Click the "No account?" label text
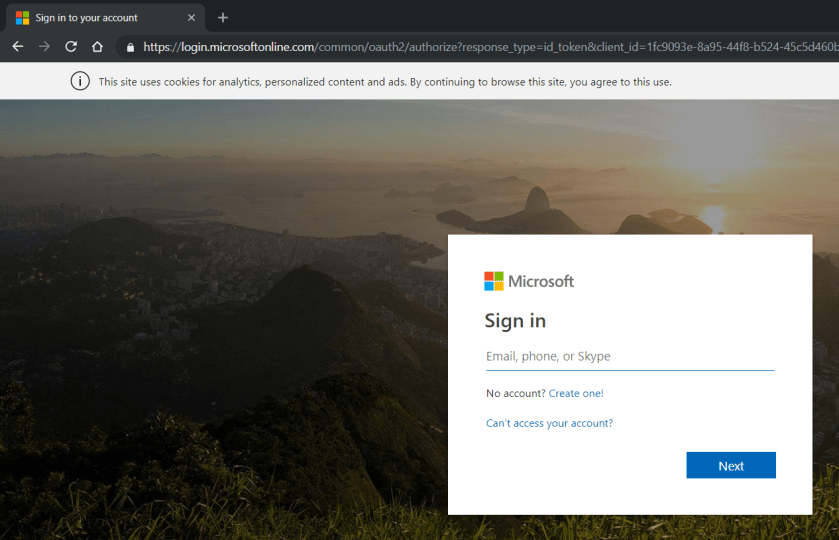This screenshot has width=839, height=540. tap(515, 393)
